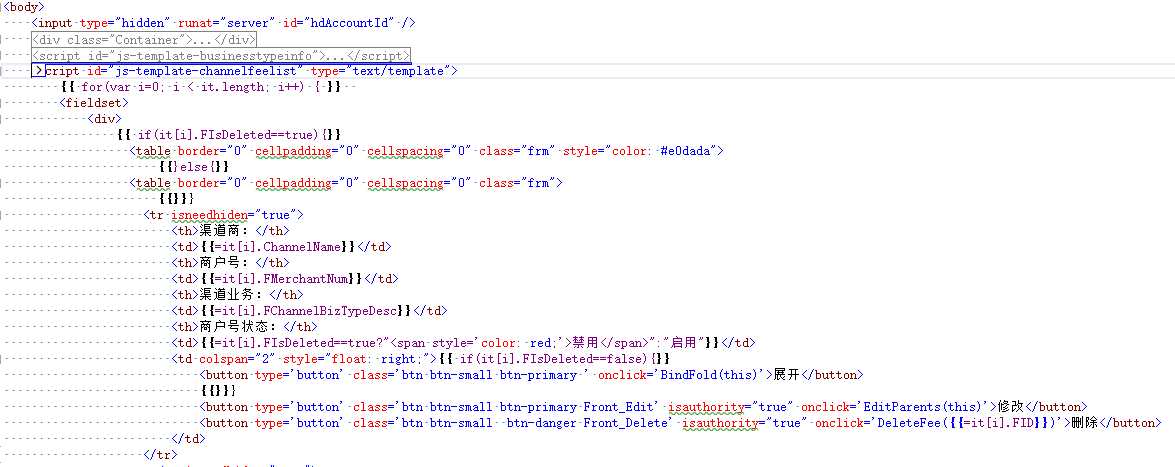Click the {{}else{}} line
This screenshot has width=1175, height=467.
click(x=193, y=166)
